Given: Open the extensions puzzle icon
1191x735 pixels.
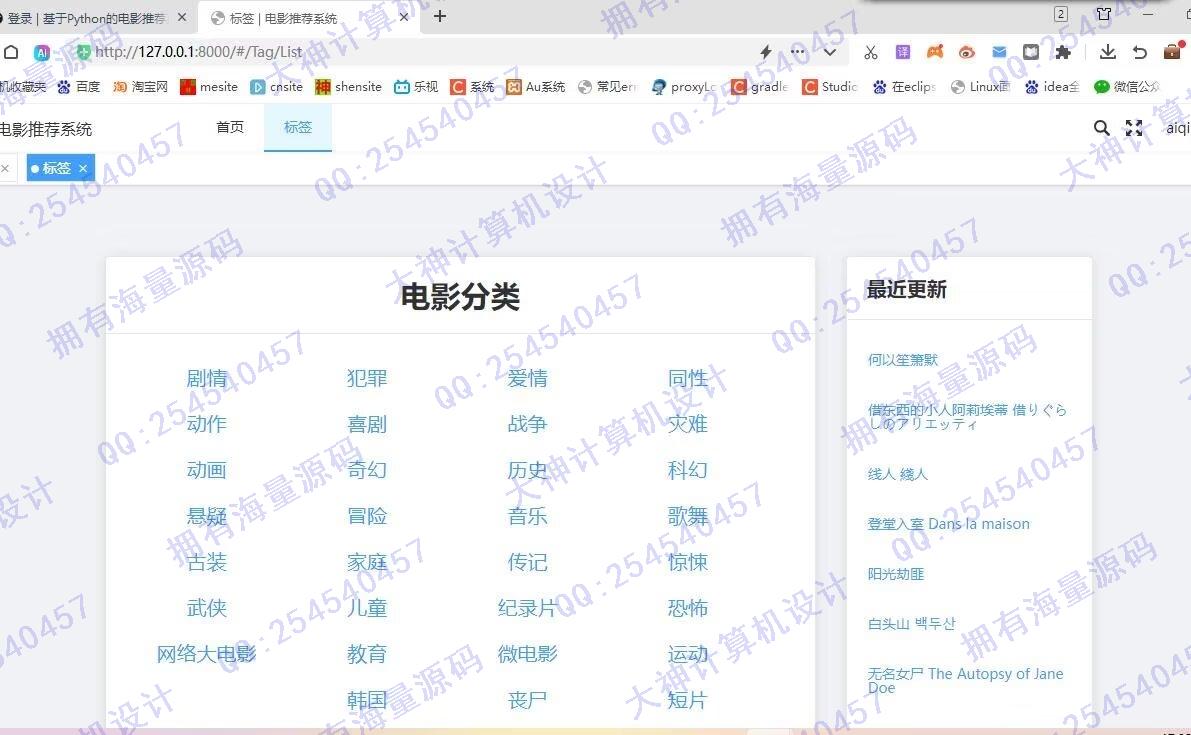Looking at the screenshot, I should pos(1063,52).
